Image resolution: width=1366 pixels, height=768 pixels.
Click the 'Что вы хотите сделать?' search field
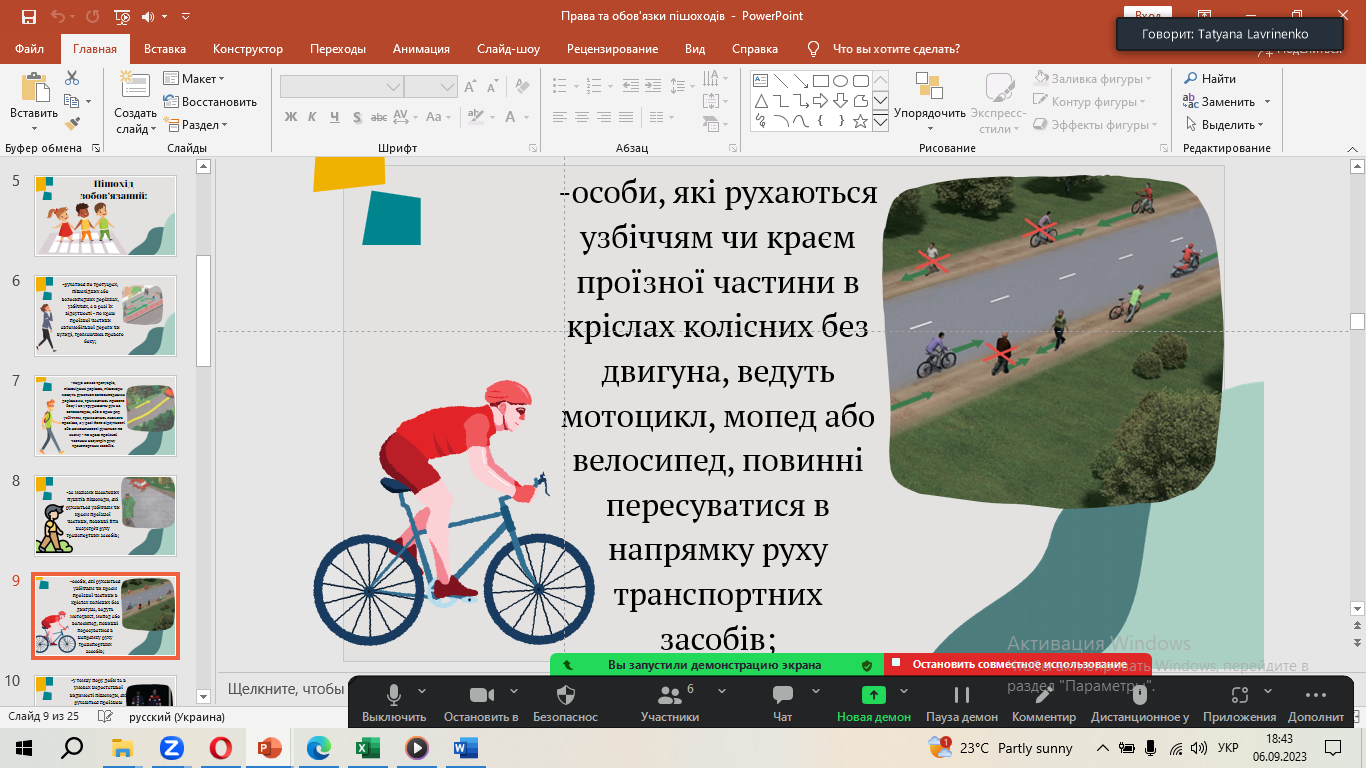click(x=896, y=49)
